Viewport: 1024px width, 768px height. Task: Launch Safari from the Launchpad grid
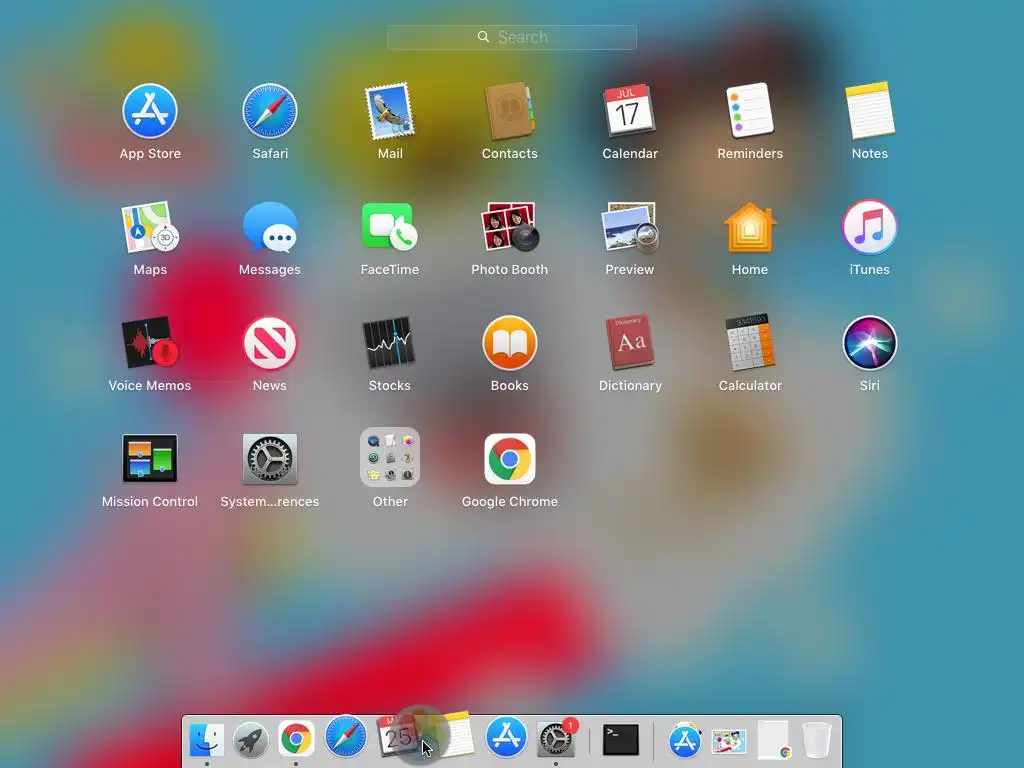270,111
